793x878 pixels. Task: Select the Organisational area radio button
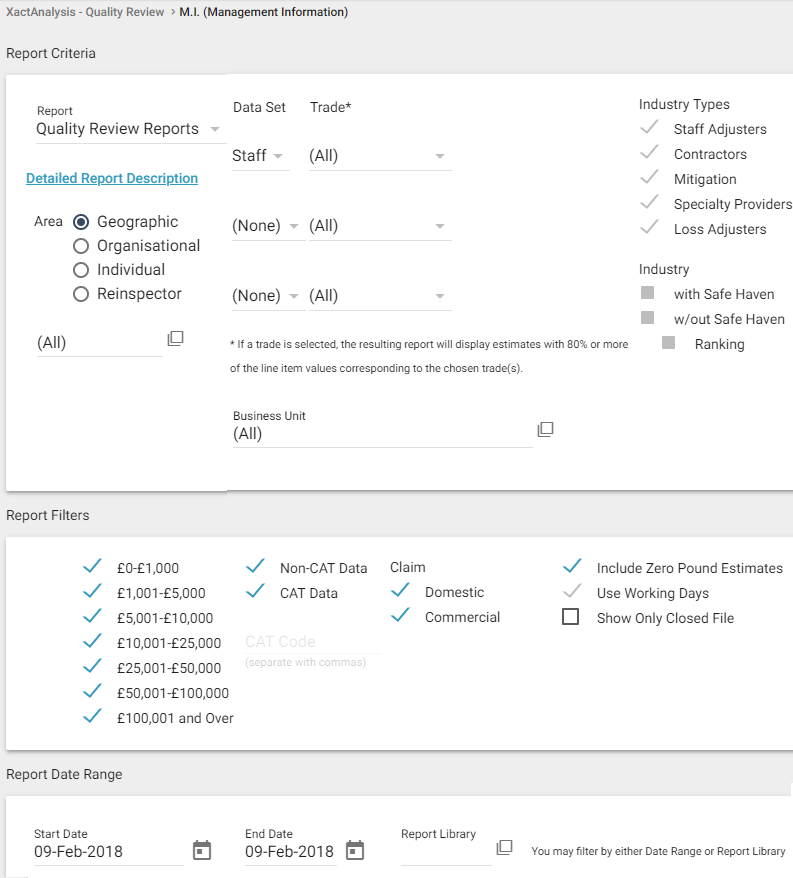tap(82, 246)
